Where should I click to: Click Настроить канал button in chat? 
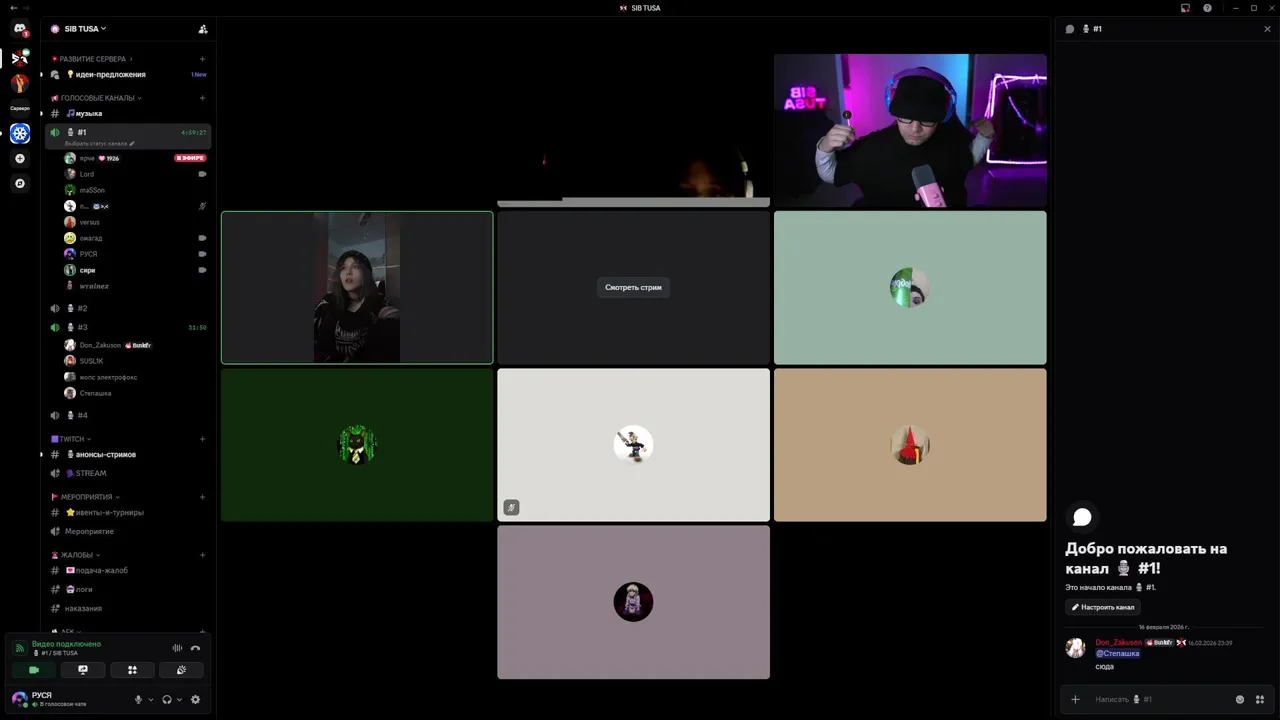(1103, 607)
